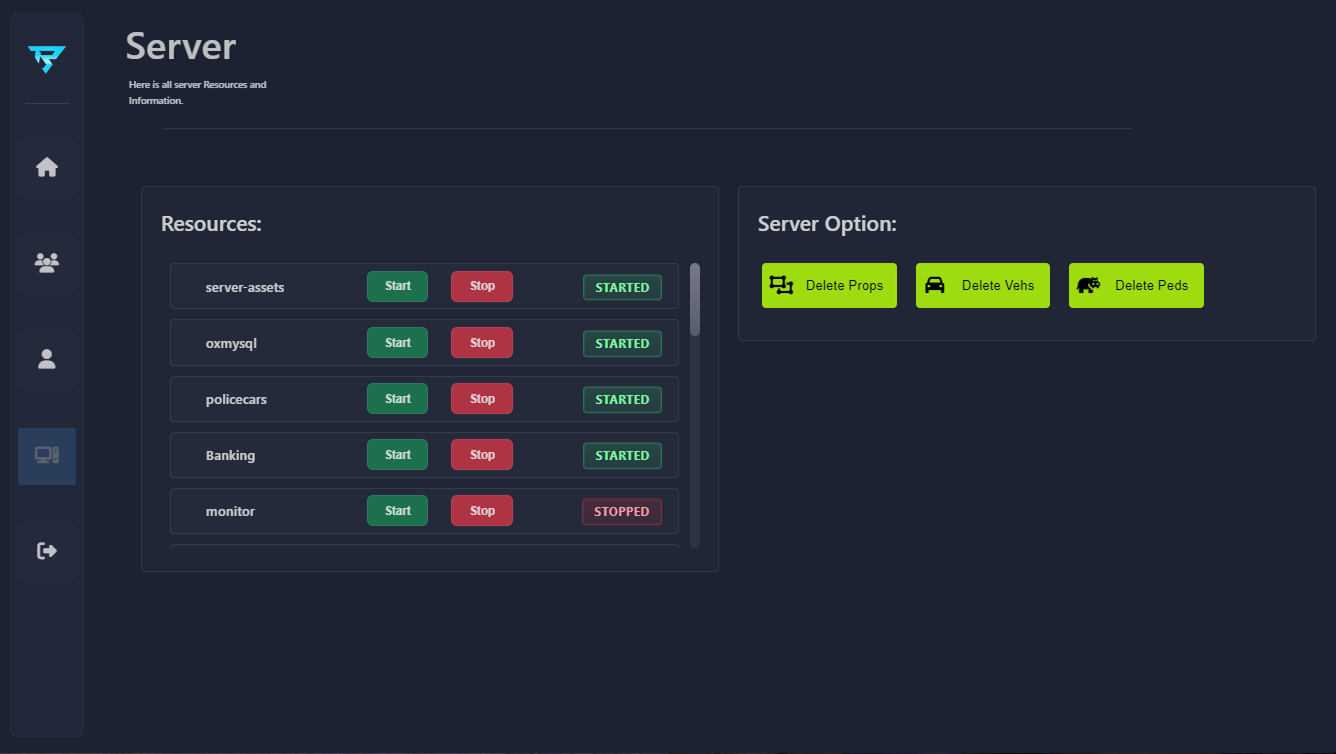Click the policecars resource name
The width and height of the screenshot is (1336, 754).
(236, 399)
